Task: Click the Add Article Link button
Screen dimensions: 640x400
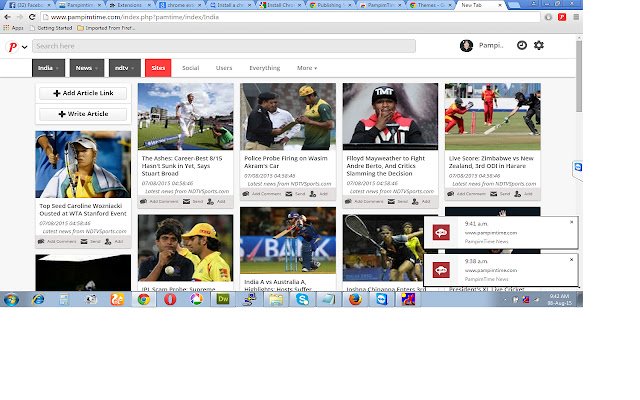Action: (x=83, y=93)
